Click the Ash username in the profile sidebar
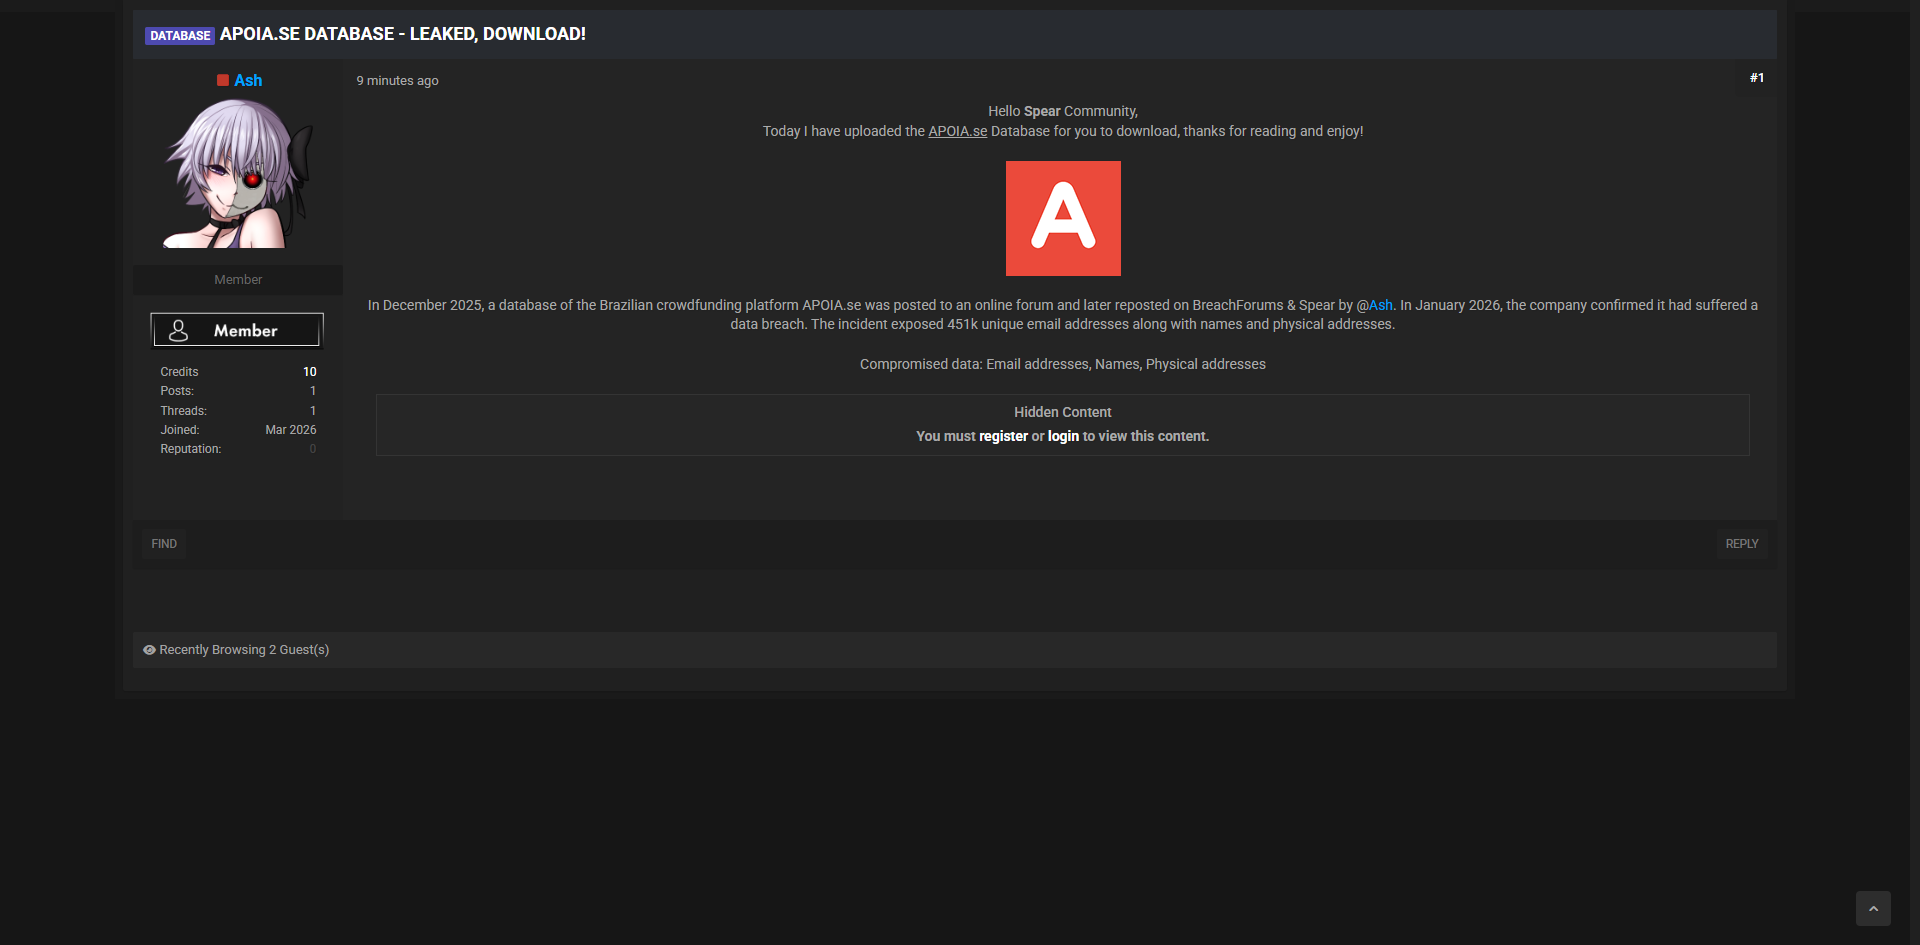This screenshot has width=1920, height=945. pos(248,80)
